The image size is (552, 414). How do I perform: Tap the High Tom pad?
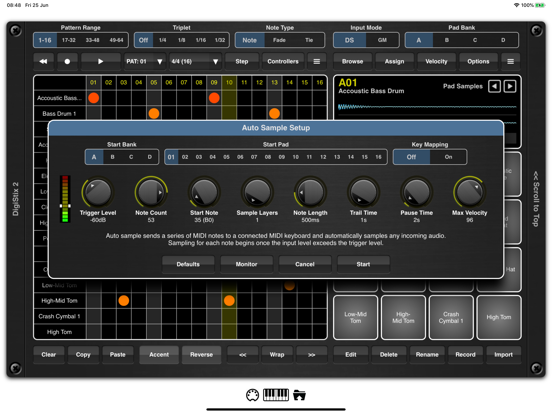tap(499, 317)
